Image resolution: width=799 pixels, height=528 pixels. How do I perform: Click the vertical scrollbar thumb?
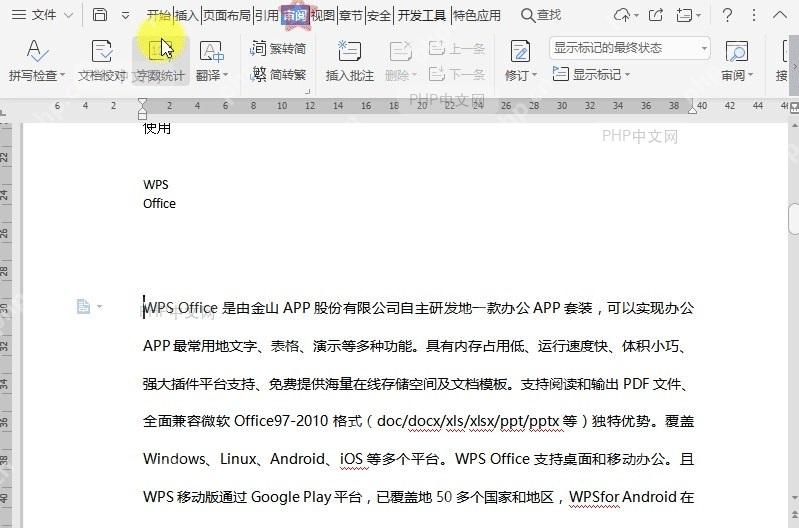[x=793, y=219]
